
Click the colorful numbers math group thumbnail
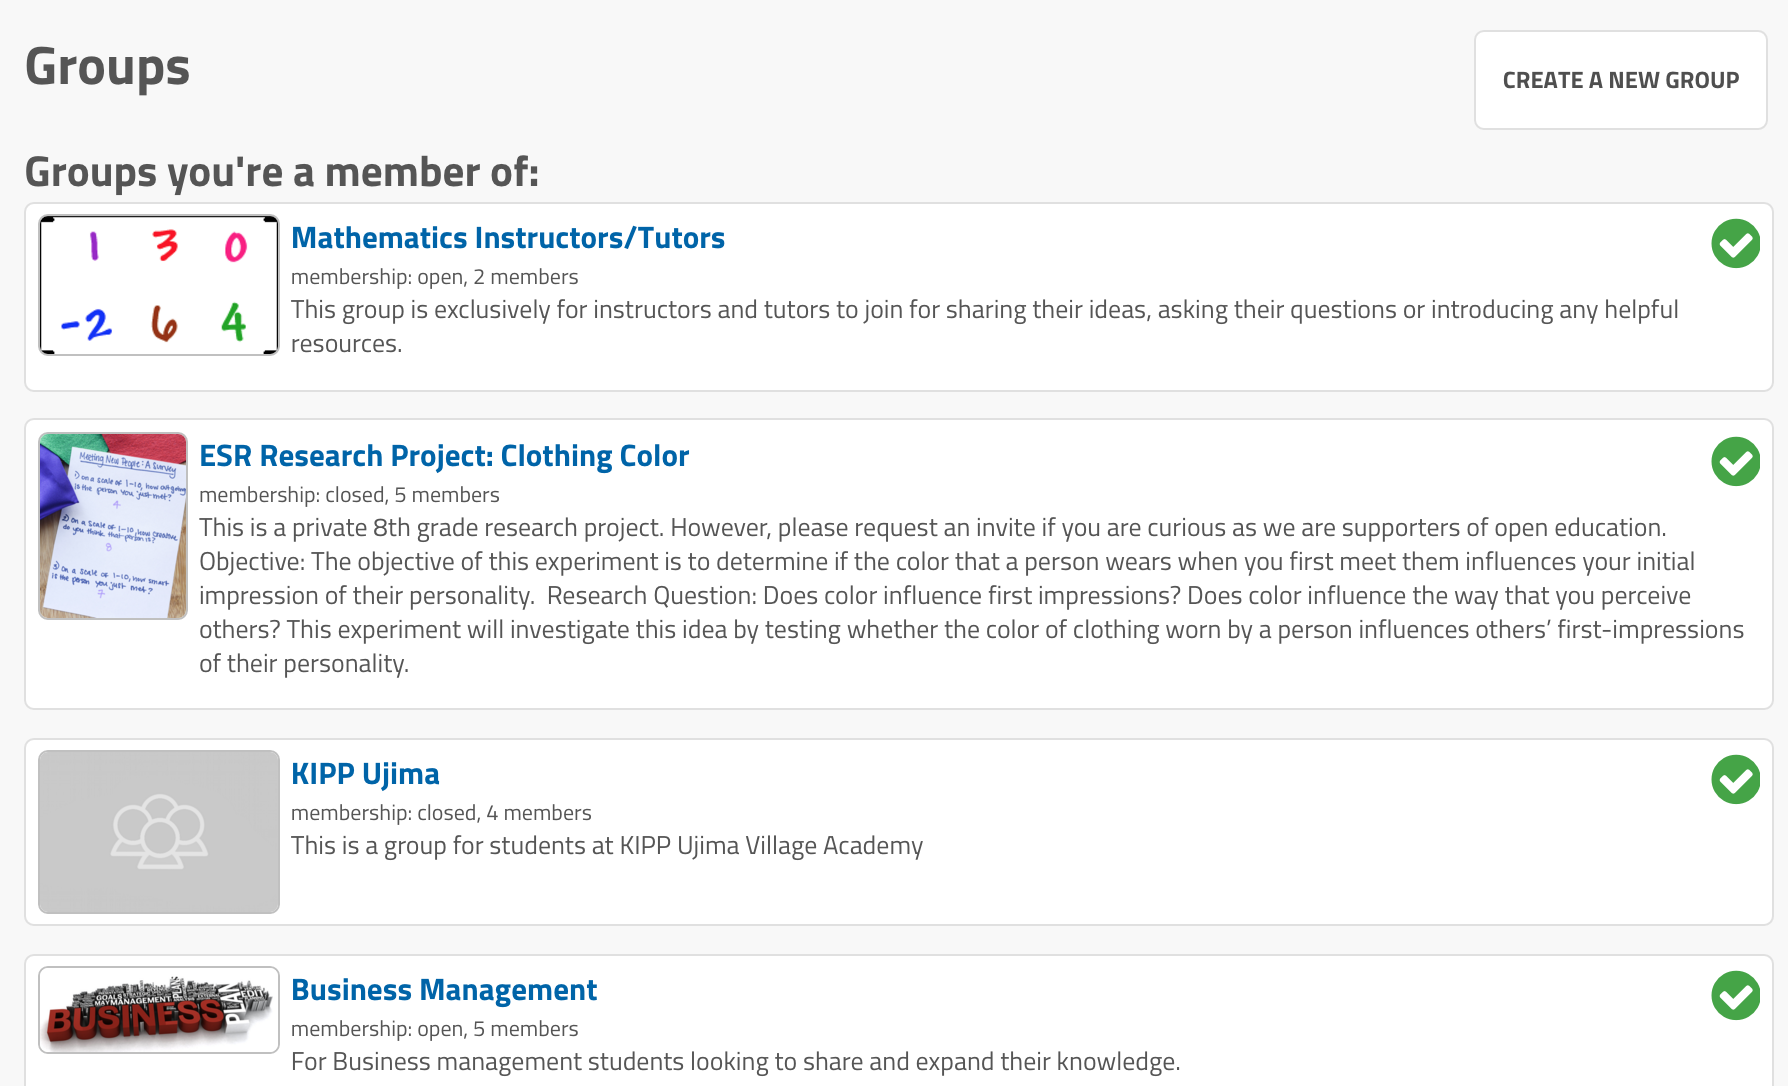pos(159,285)
